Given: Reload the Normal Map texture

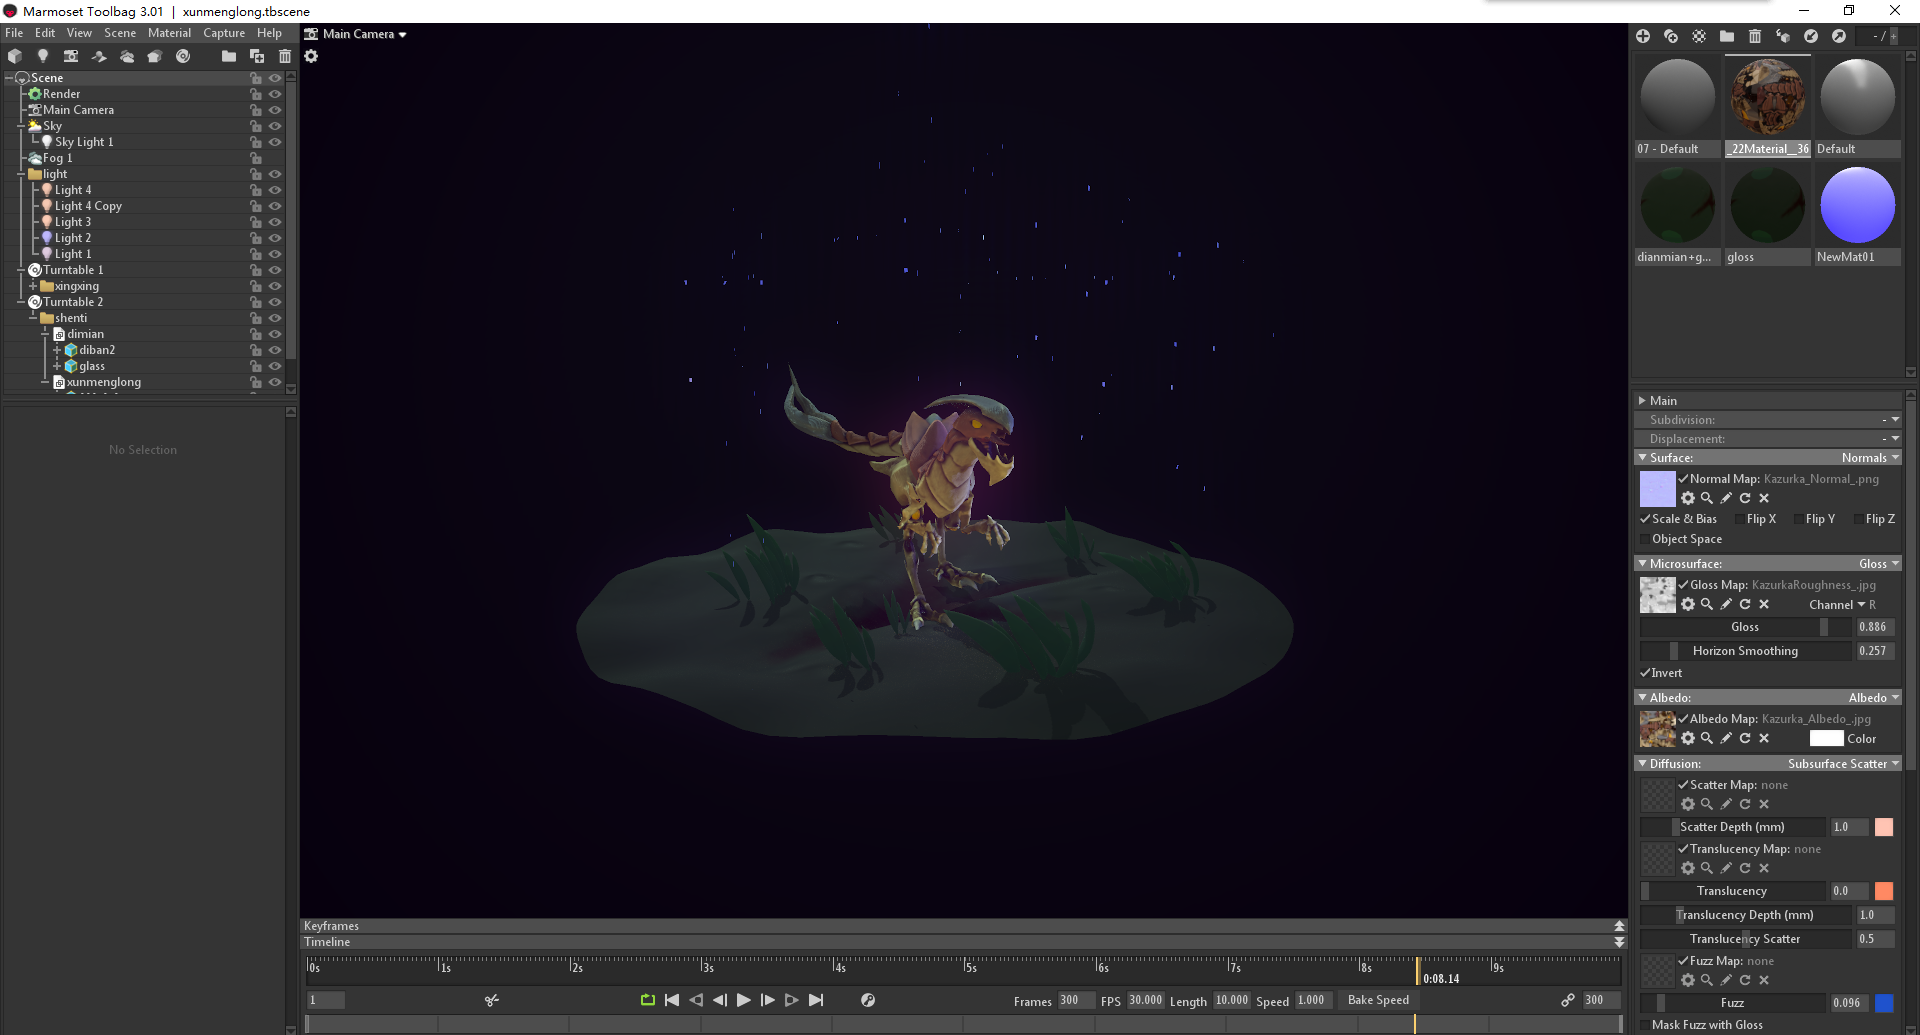Looking at the screenshot, I should tap(1745, 498).
